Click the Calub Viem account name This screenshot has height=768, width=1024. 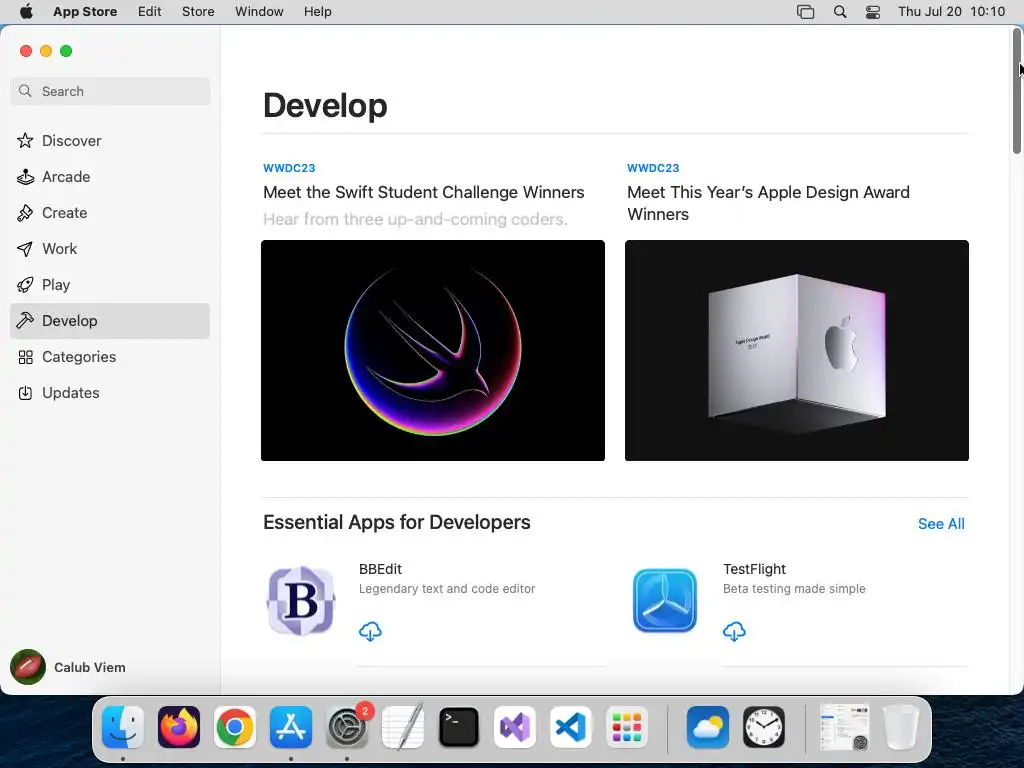tap(89, 667)
